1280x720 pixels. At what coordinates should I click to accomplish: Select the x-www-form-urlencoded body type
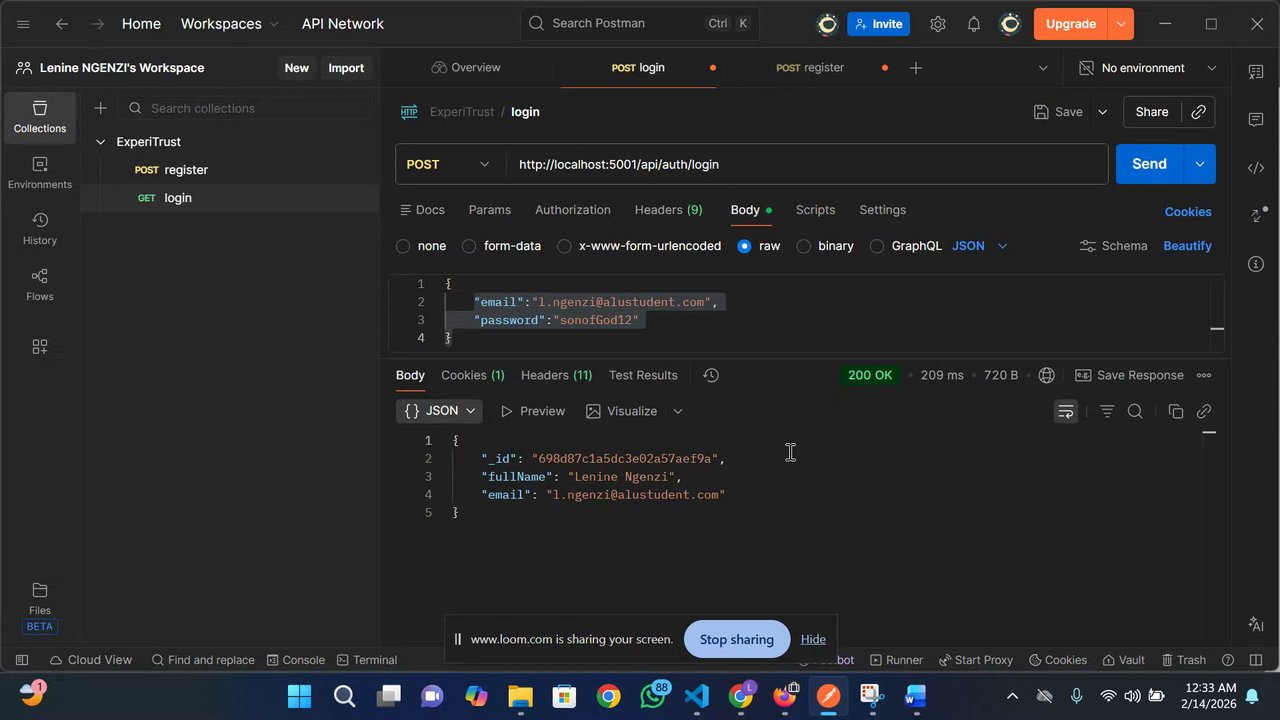[564, 246]
